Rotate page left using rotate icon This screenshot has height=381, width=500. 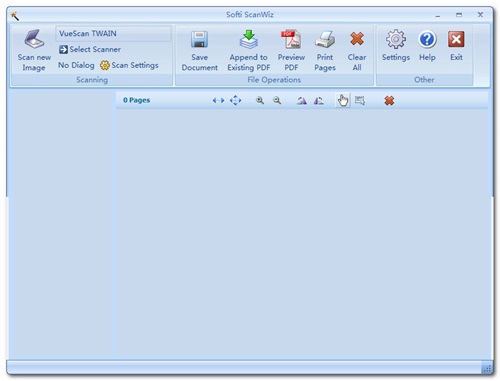point(302,100)
